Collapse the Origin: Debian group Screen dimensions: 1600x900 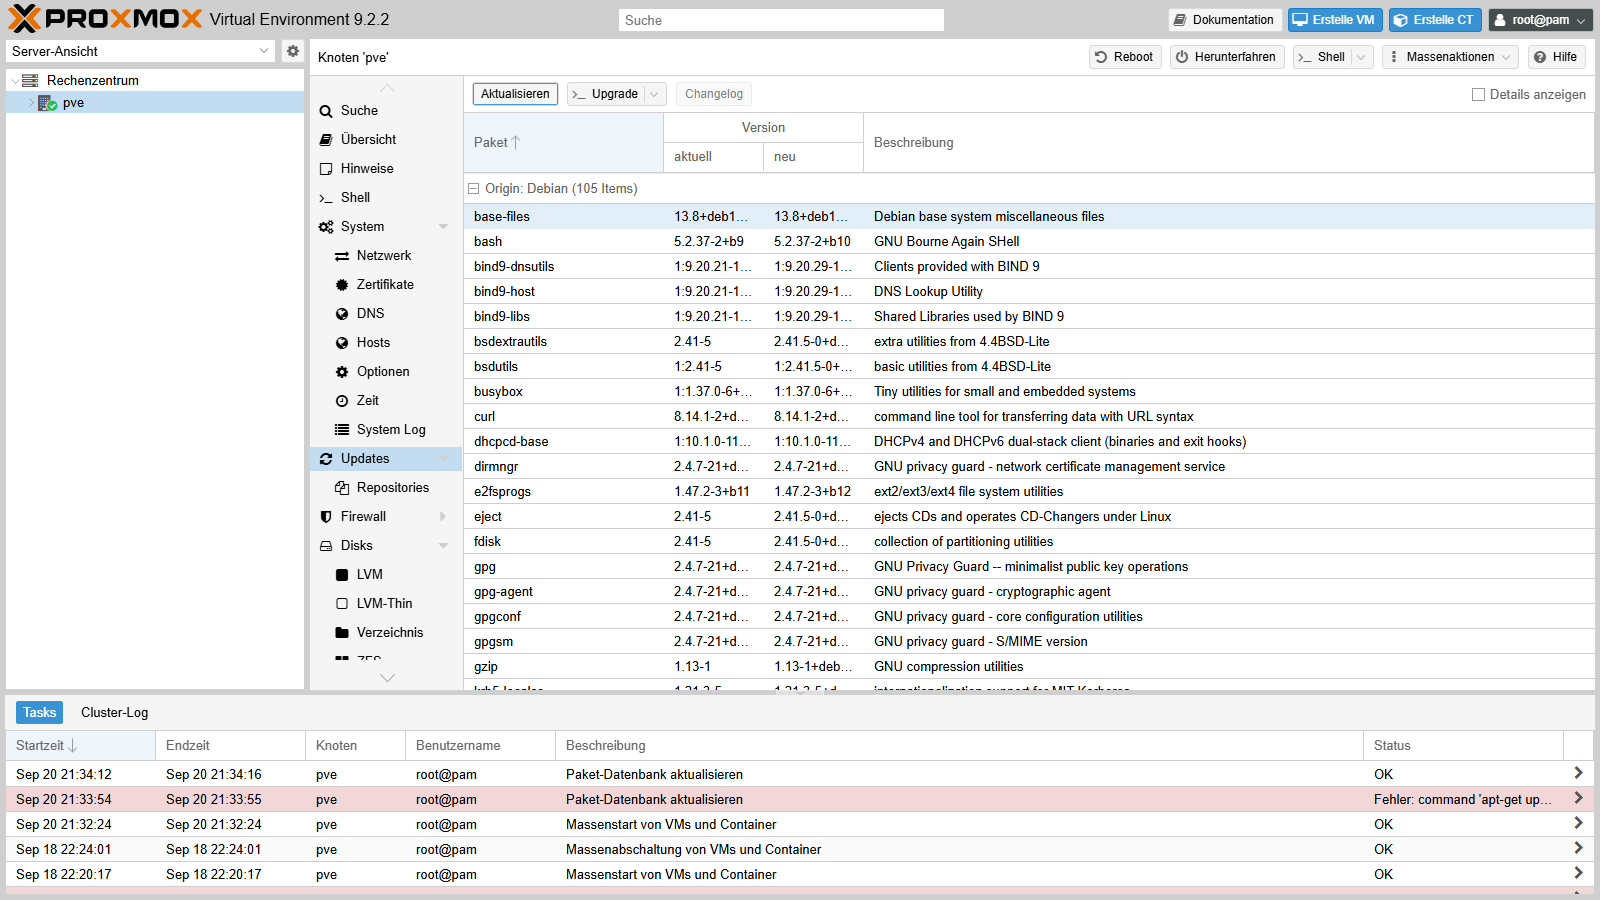(x=474, y=189)
